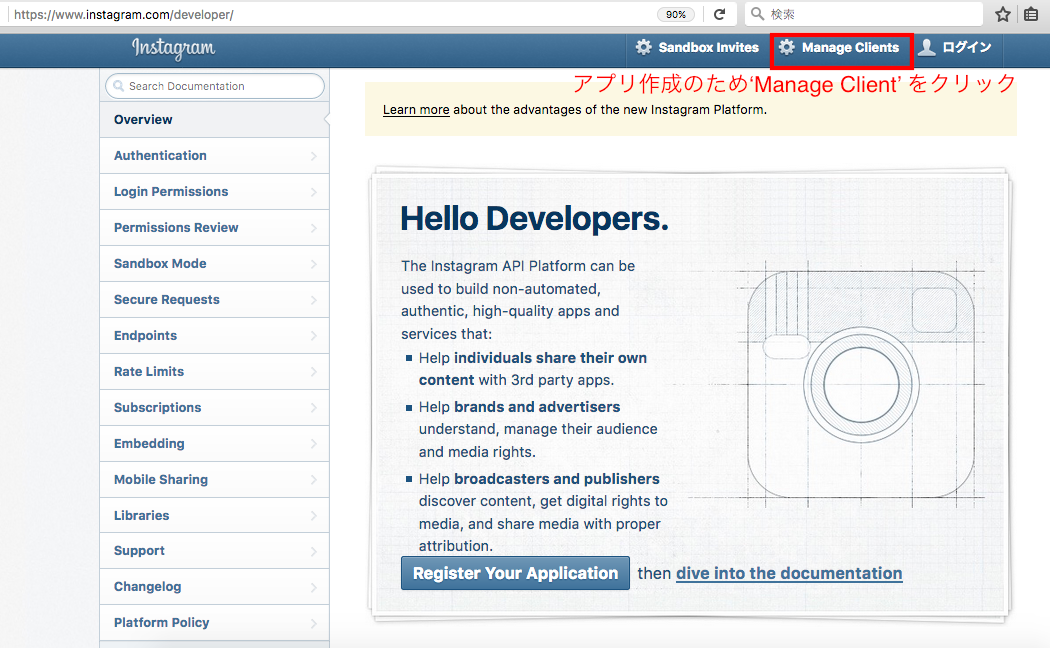
Task: Click the bold text 'brands and advertisers'
Action: pos(537,407)
